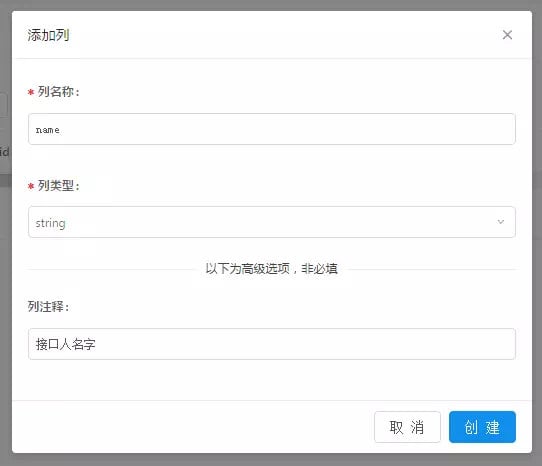Confirm with the blue 创建 button
Screen dimensions: 542x466
pos(482,427)
